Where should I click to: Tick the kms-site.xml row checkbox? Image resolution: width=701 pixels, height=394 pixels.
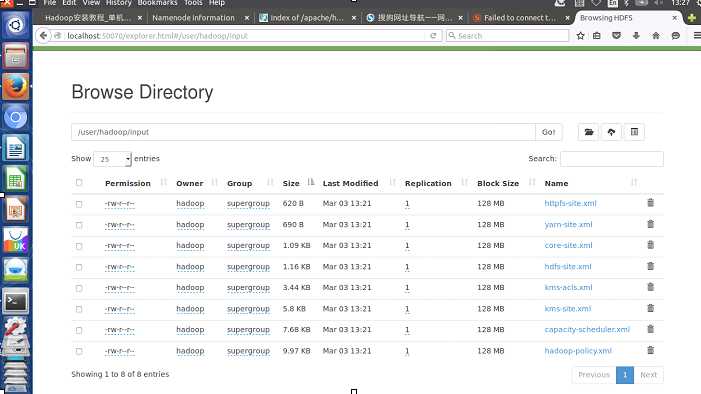(79, 309)
